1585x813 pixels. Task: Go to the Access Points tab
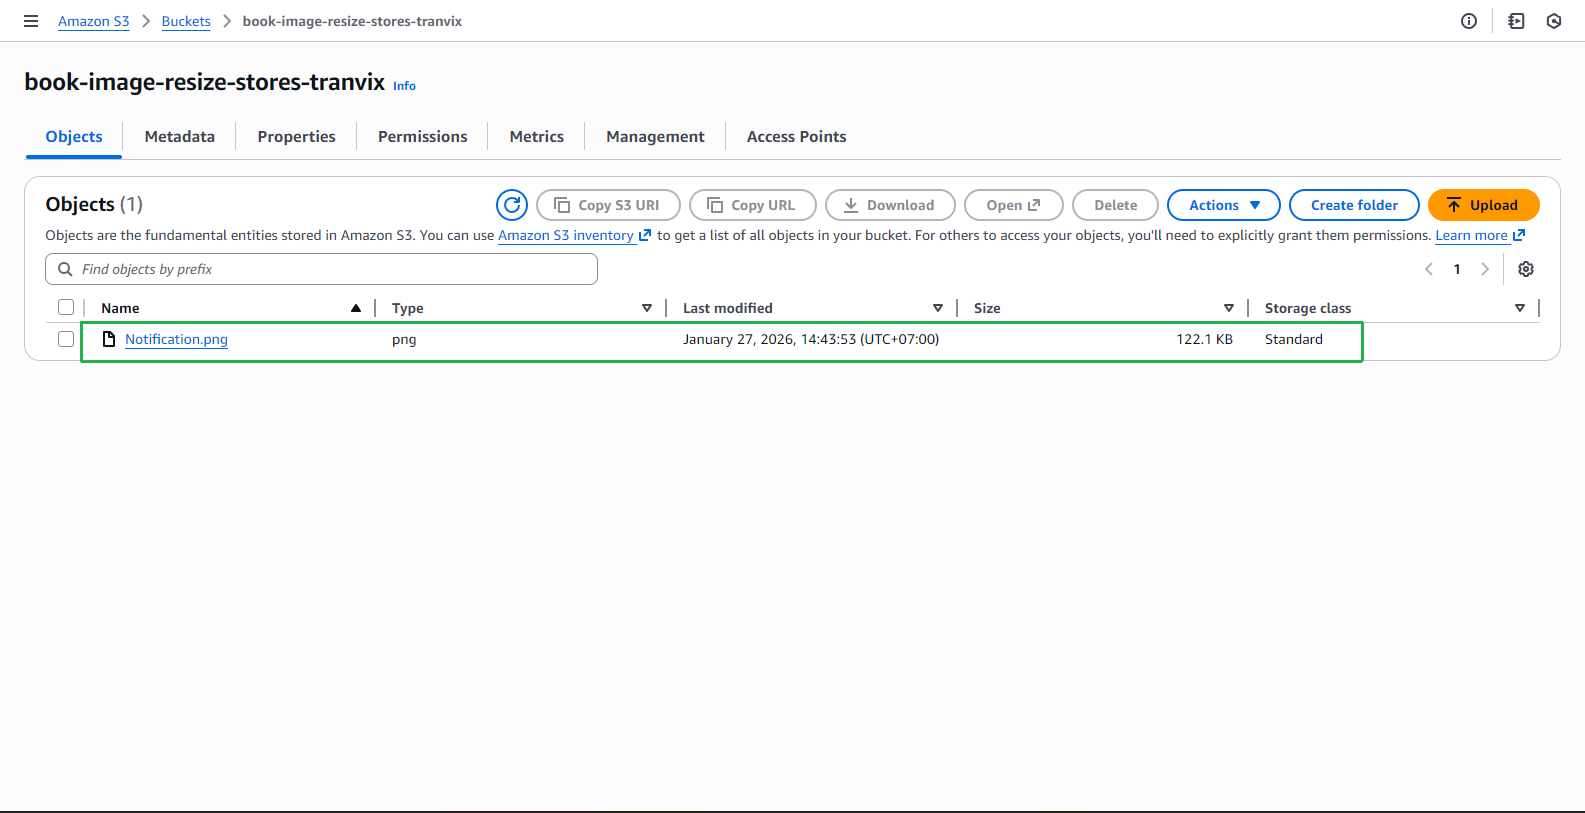(797, 137)
